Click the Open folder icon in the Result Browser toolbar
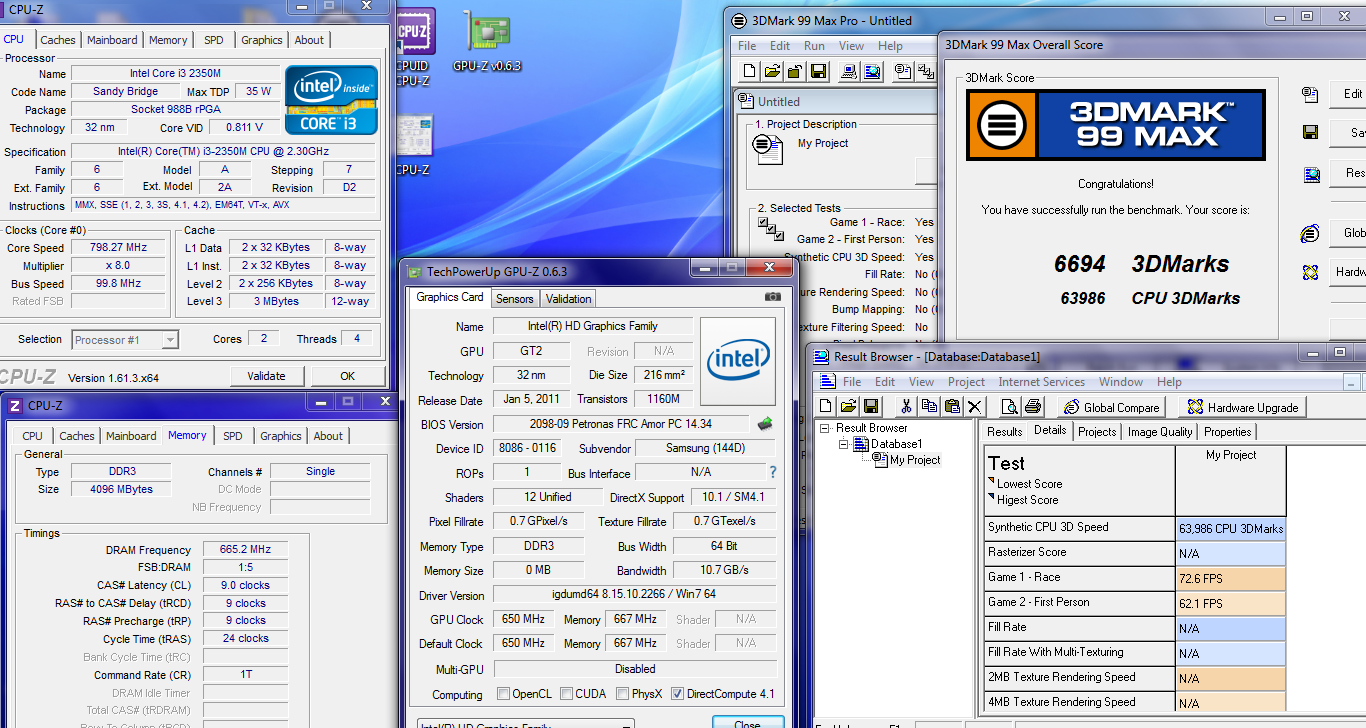Image resolution: width=1366 pixels, height=728 pixels. tap(849, 406)
